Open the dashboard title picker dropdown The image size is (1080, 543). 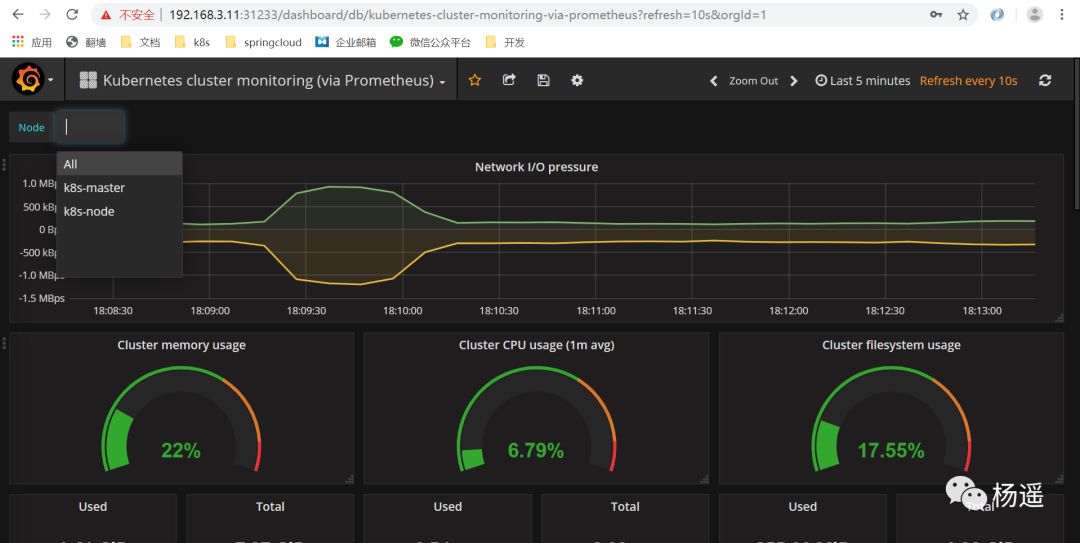[x=262, y=81]
